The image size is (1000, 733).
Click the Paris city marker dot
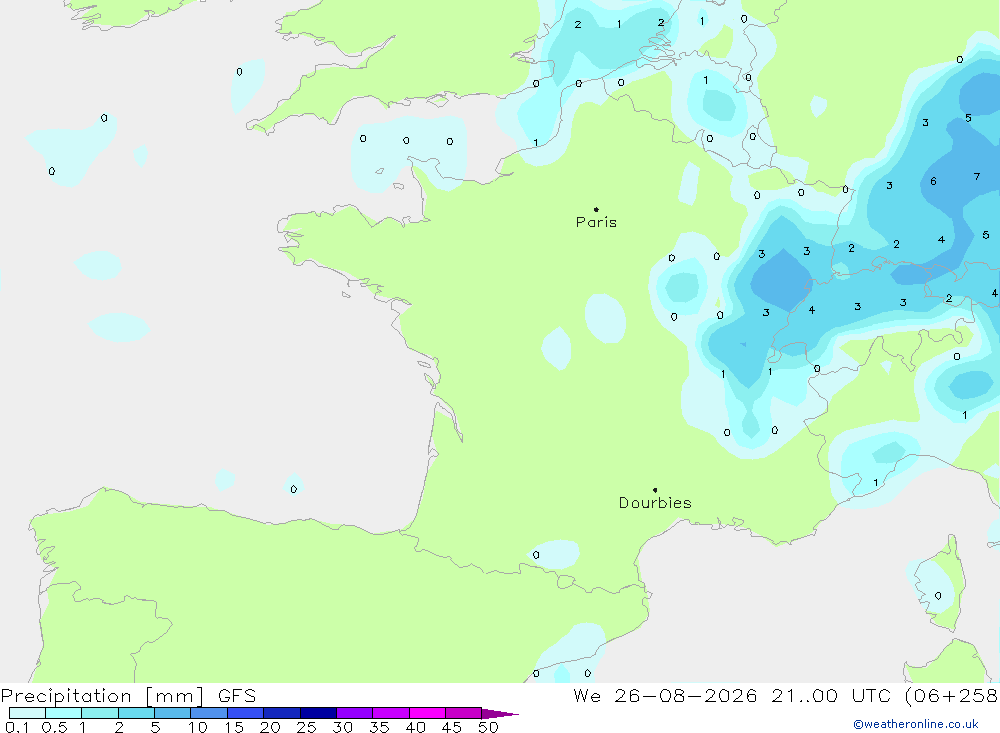coord(596,209)
